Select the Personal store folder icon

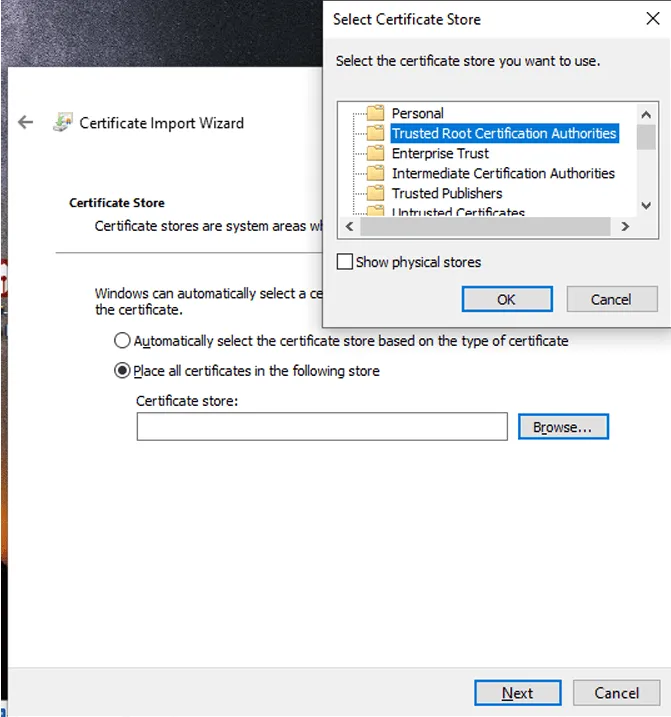(376, 112)
